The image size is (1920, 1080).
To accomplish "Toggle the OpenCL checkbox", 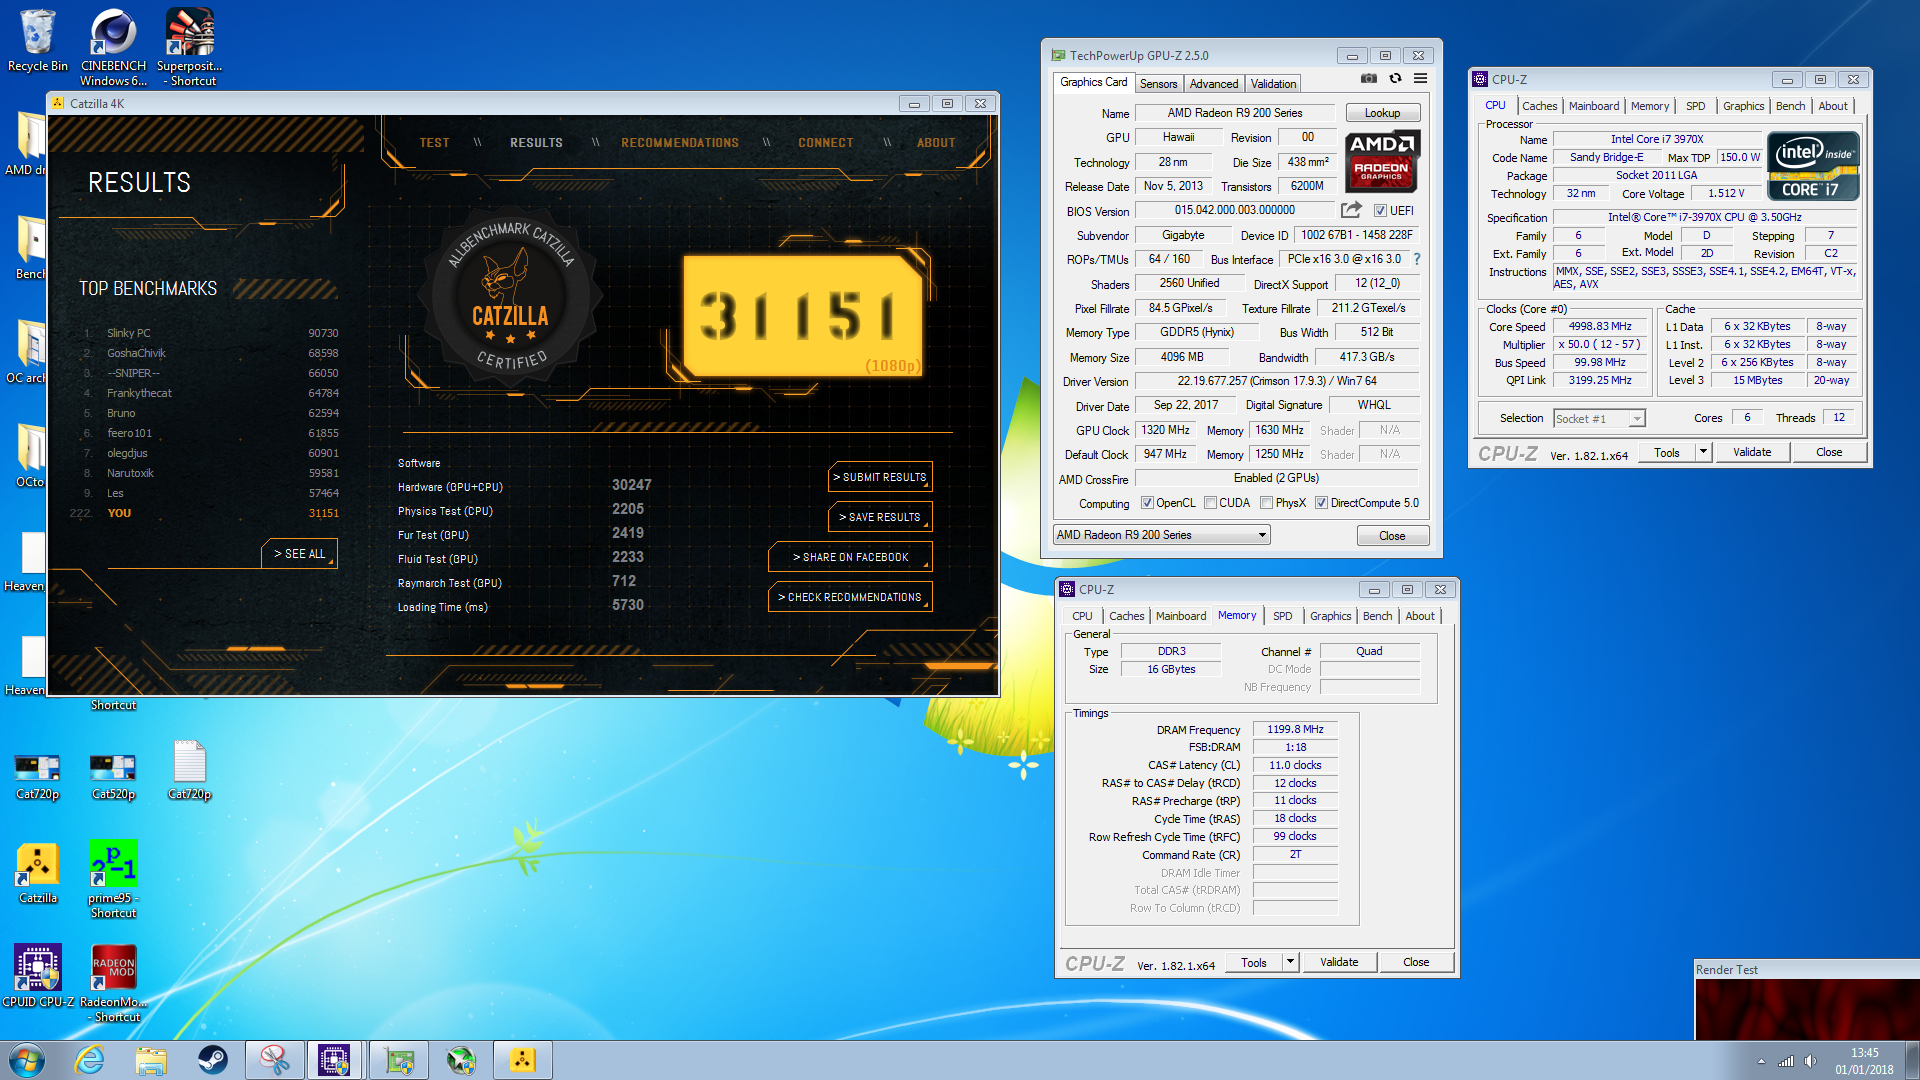I will (x=1148, y=503).
